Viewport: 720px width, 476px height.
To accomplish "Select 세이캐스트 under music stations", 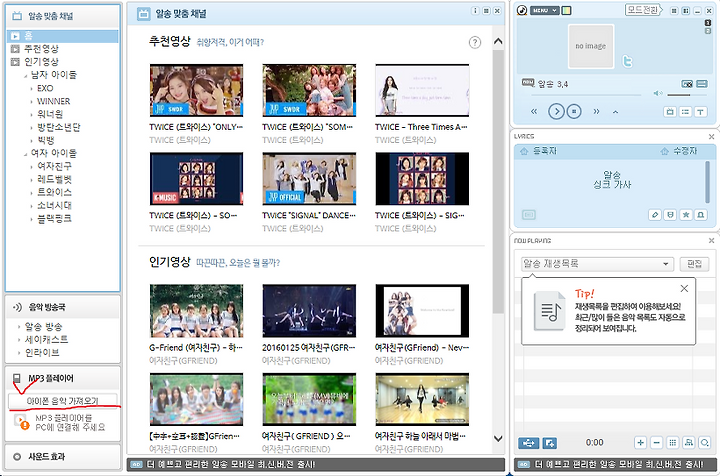I will click(x=46, y=340).
